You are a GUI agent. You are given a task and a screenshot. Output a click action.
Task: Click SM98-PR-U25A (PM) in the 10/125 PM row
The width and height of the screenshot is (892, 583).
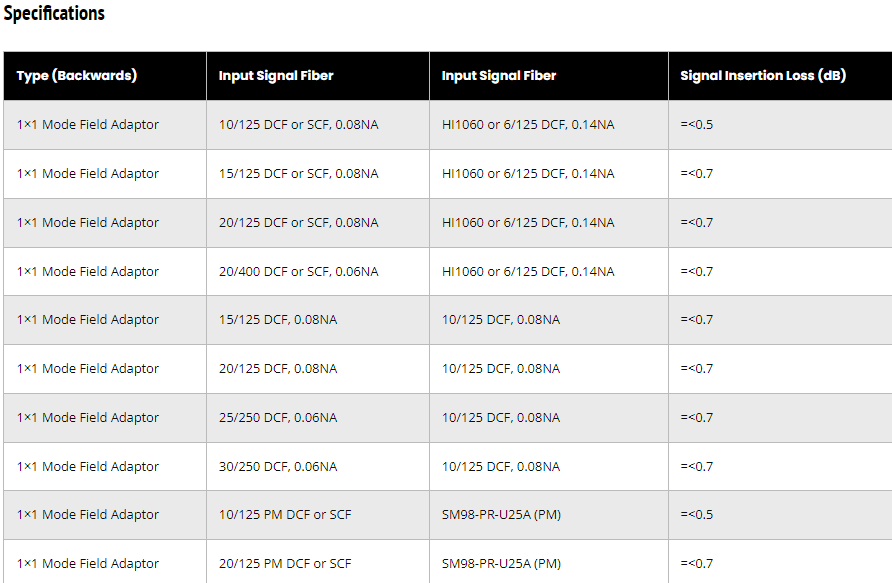click(x=501, y=515)
